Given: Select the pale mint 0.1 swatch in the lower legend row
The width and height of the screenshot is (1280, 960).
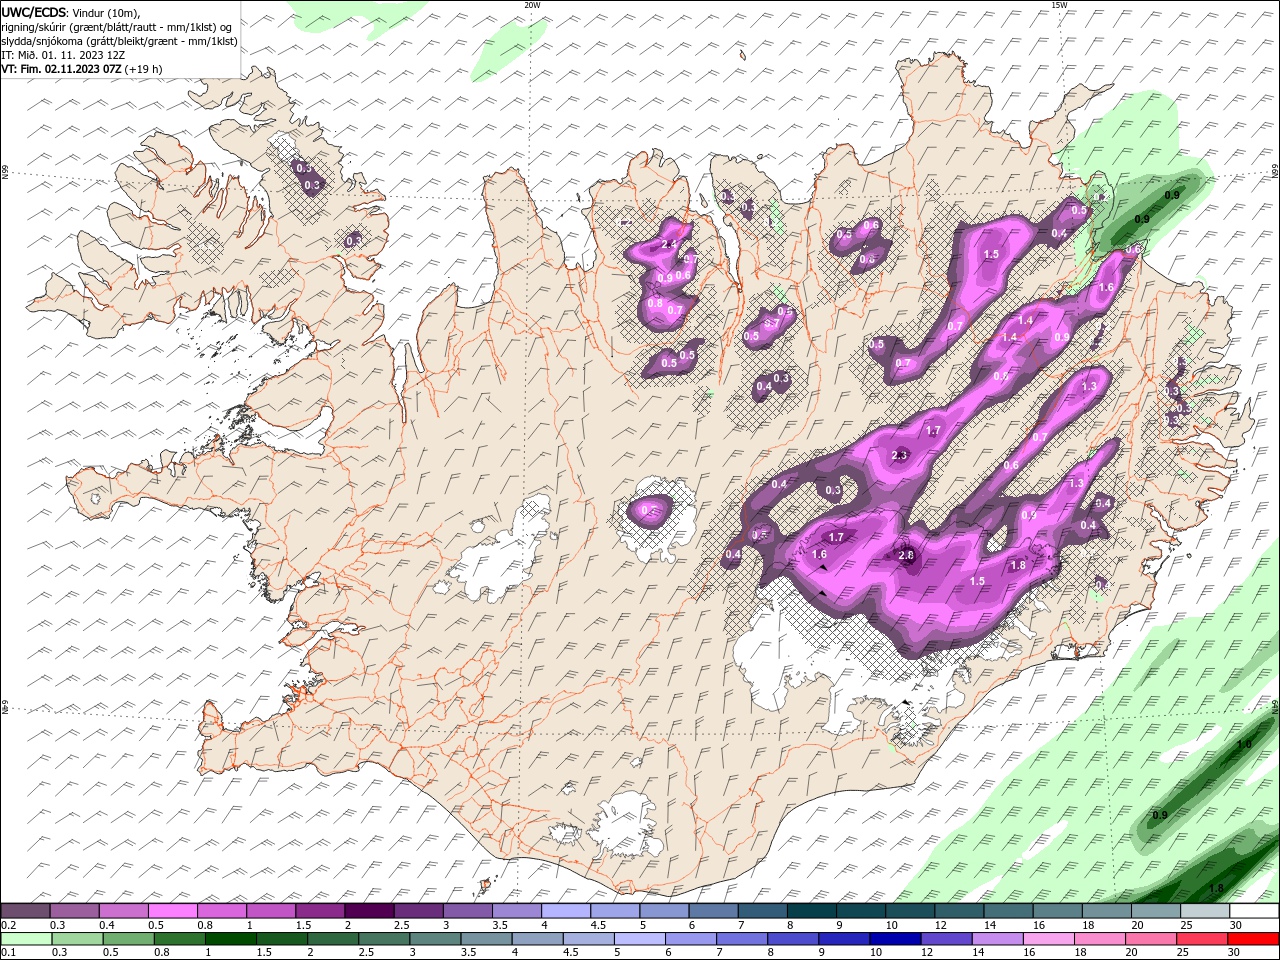Looking at the screenshot, I should pos(25,939).
